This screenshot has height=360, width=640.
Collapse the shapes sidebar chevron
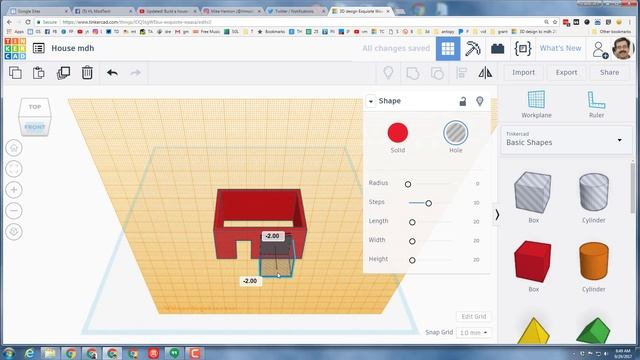pos(497,215)
